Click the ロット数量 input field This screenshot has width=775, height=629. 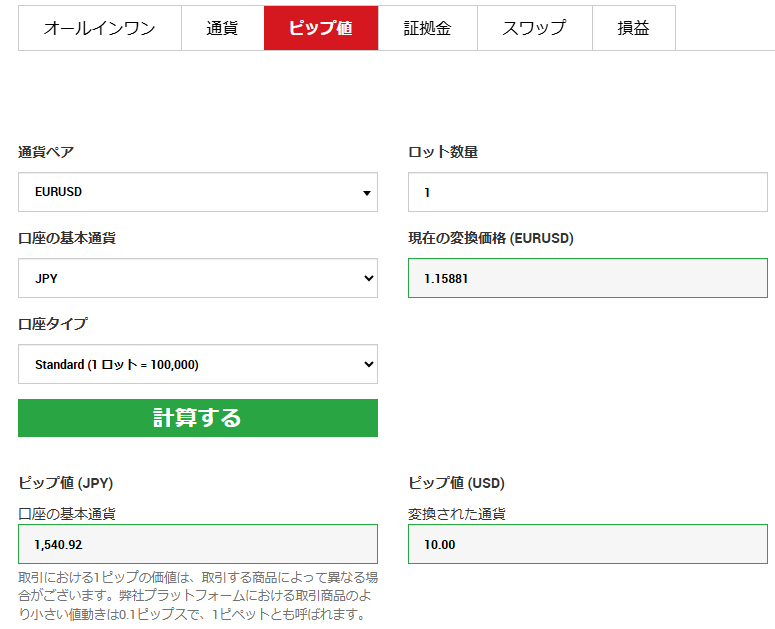pyautogui.click(x=587, y=192)
